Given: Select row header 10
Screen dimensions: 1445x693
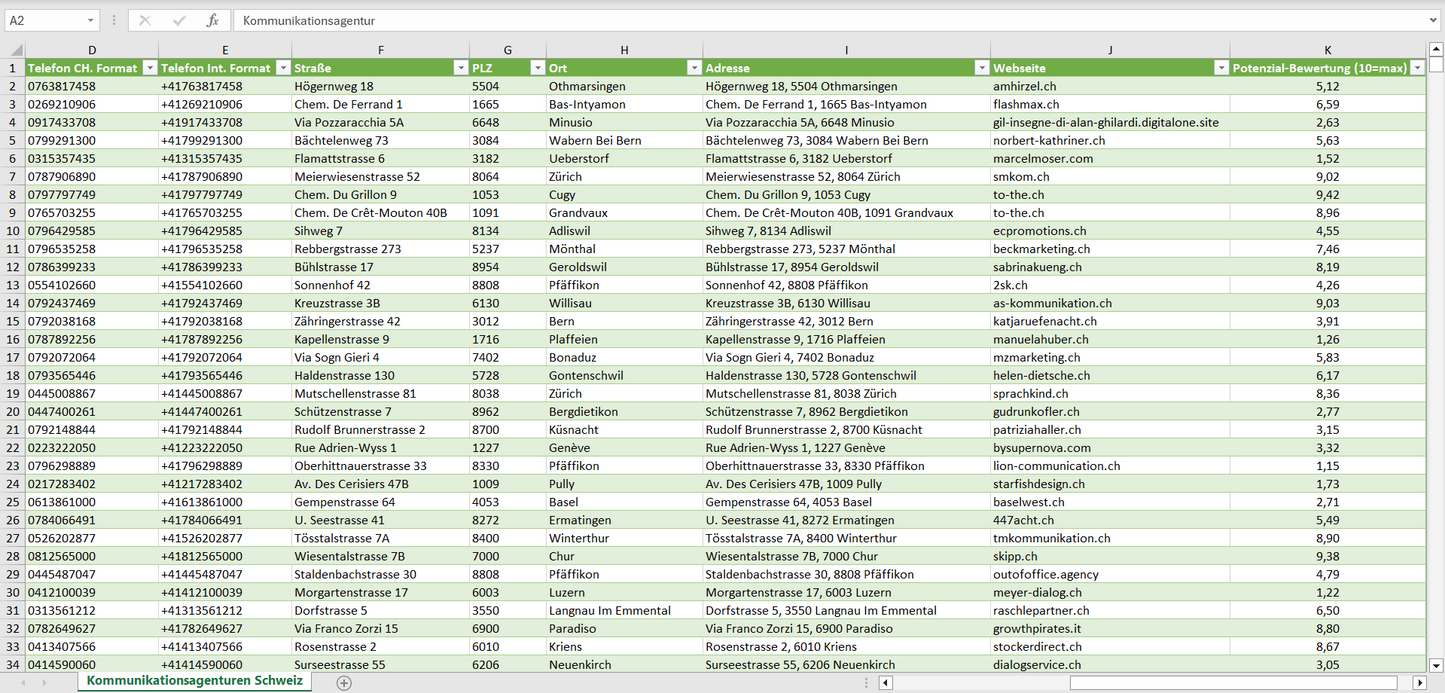Looking at the screenshot, I should coord(13,231).
